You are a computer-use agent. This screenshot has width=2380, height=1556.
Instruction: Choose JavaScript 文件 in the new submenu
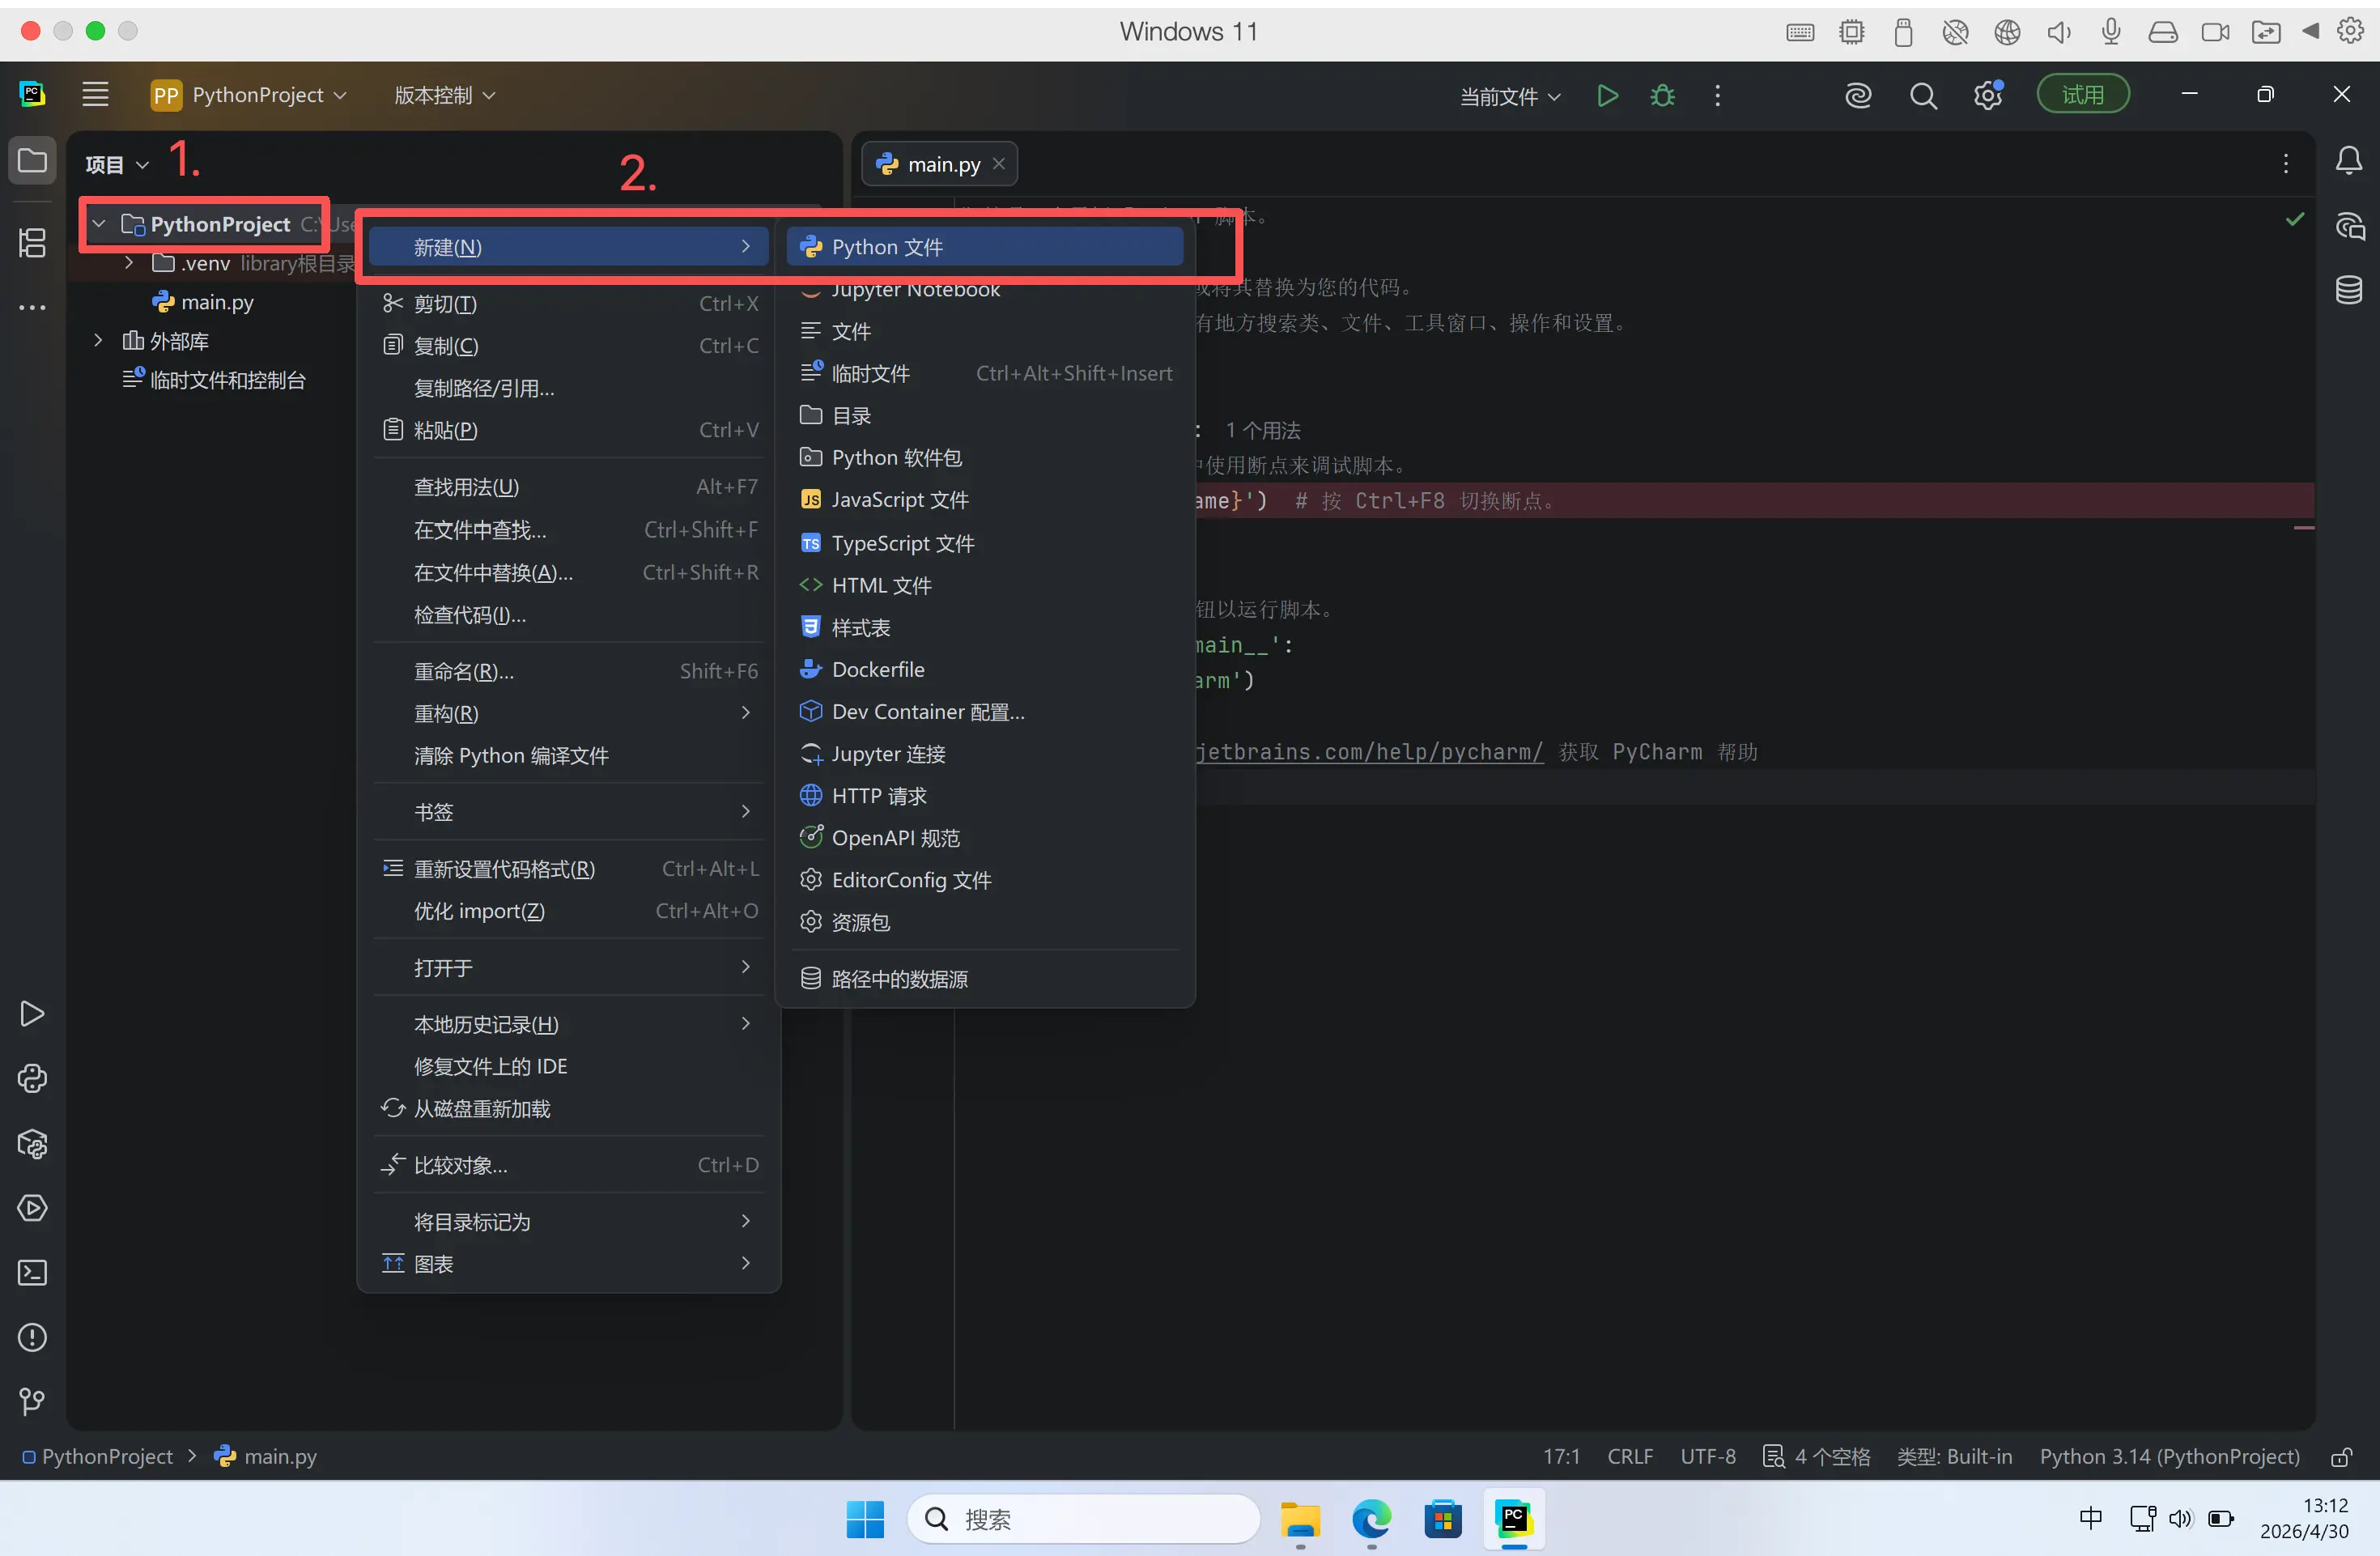(x=985, y=499)
